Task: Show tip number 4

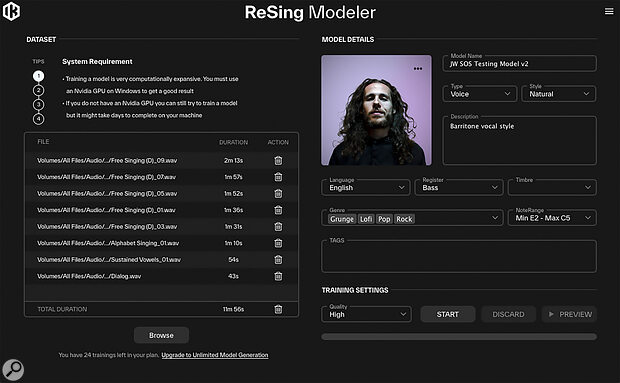Action: pyautogui.click(x=38, y=119)
